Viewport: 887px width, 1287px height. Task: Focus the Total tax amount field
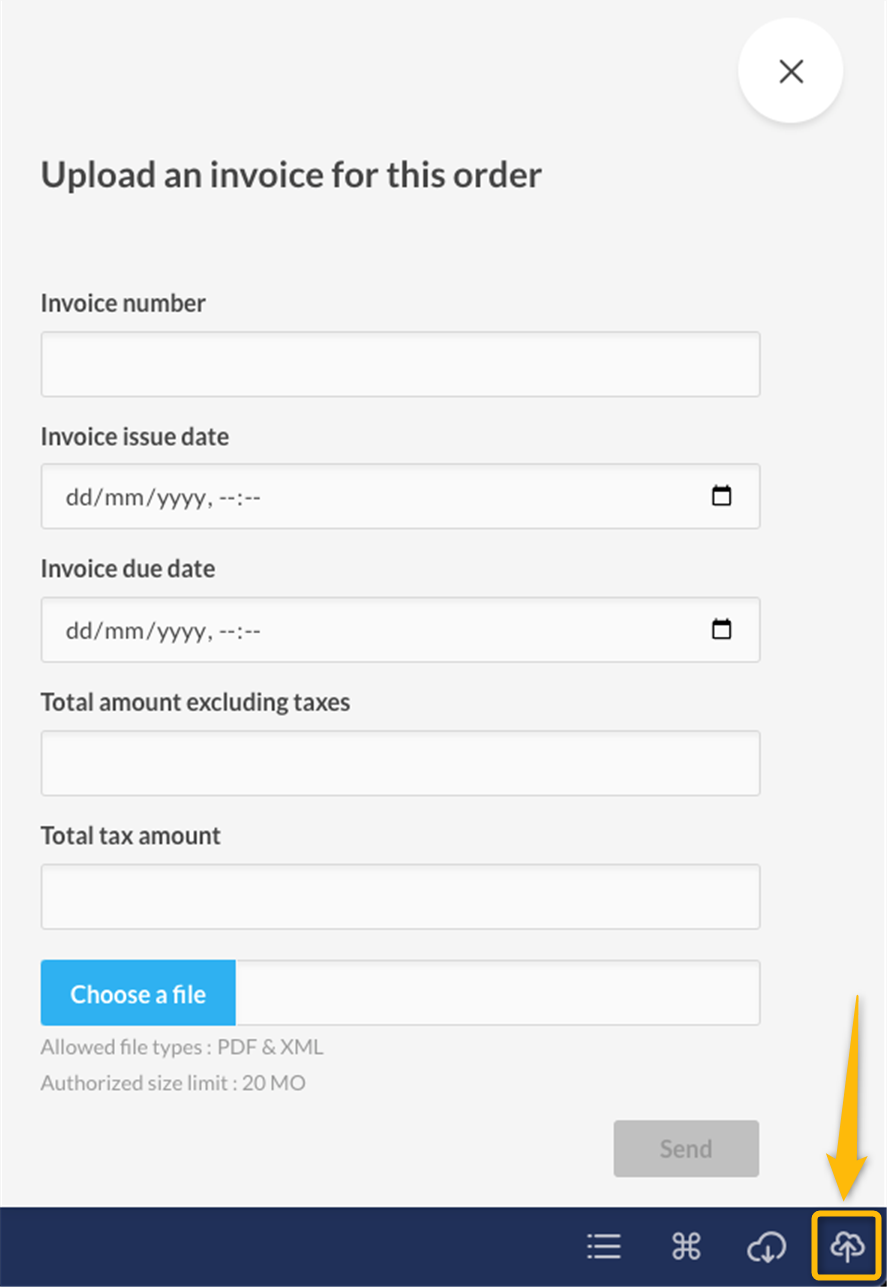[x=400, y=897]
